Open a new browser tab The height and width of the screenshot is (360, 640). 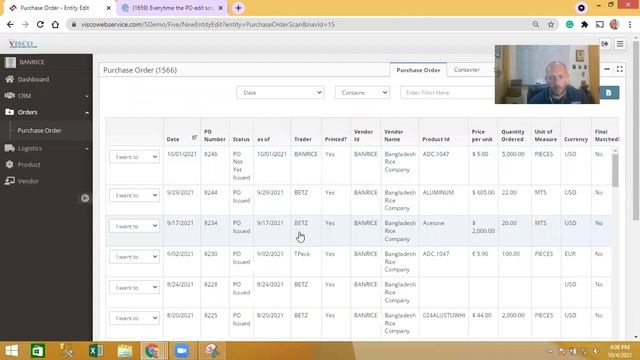coord(238,8)
